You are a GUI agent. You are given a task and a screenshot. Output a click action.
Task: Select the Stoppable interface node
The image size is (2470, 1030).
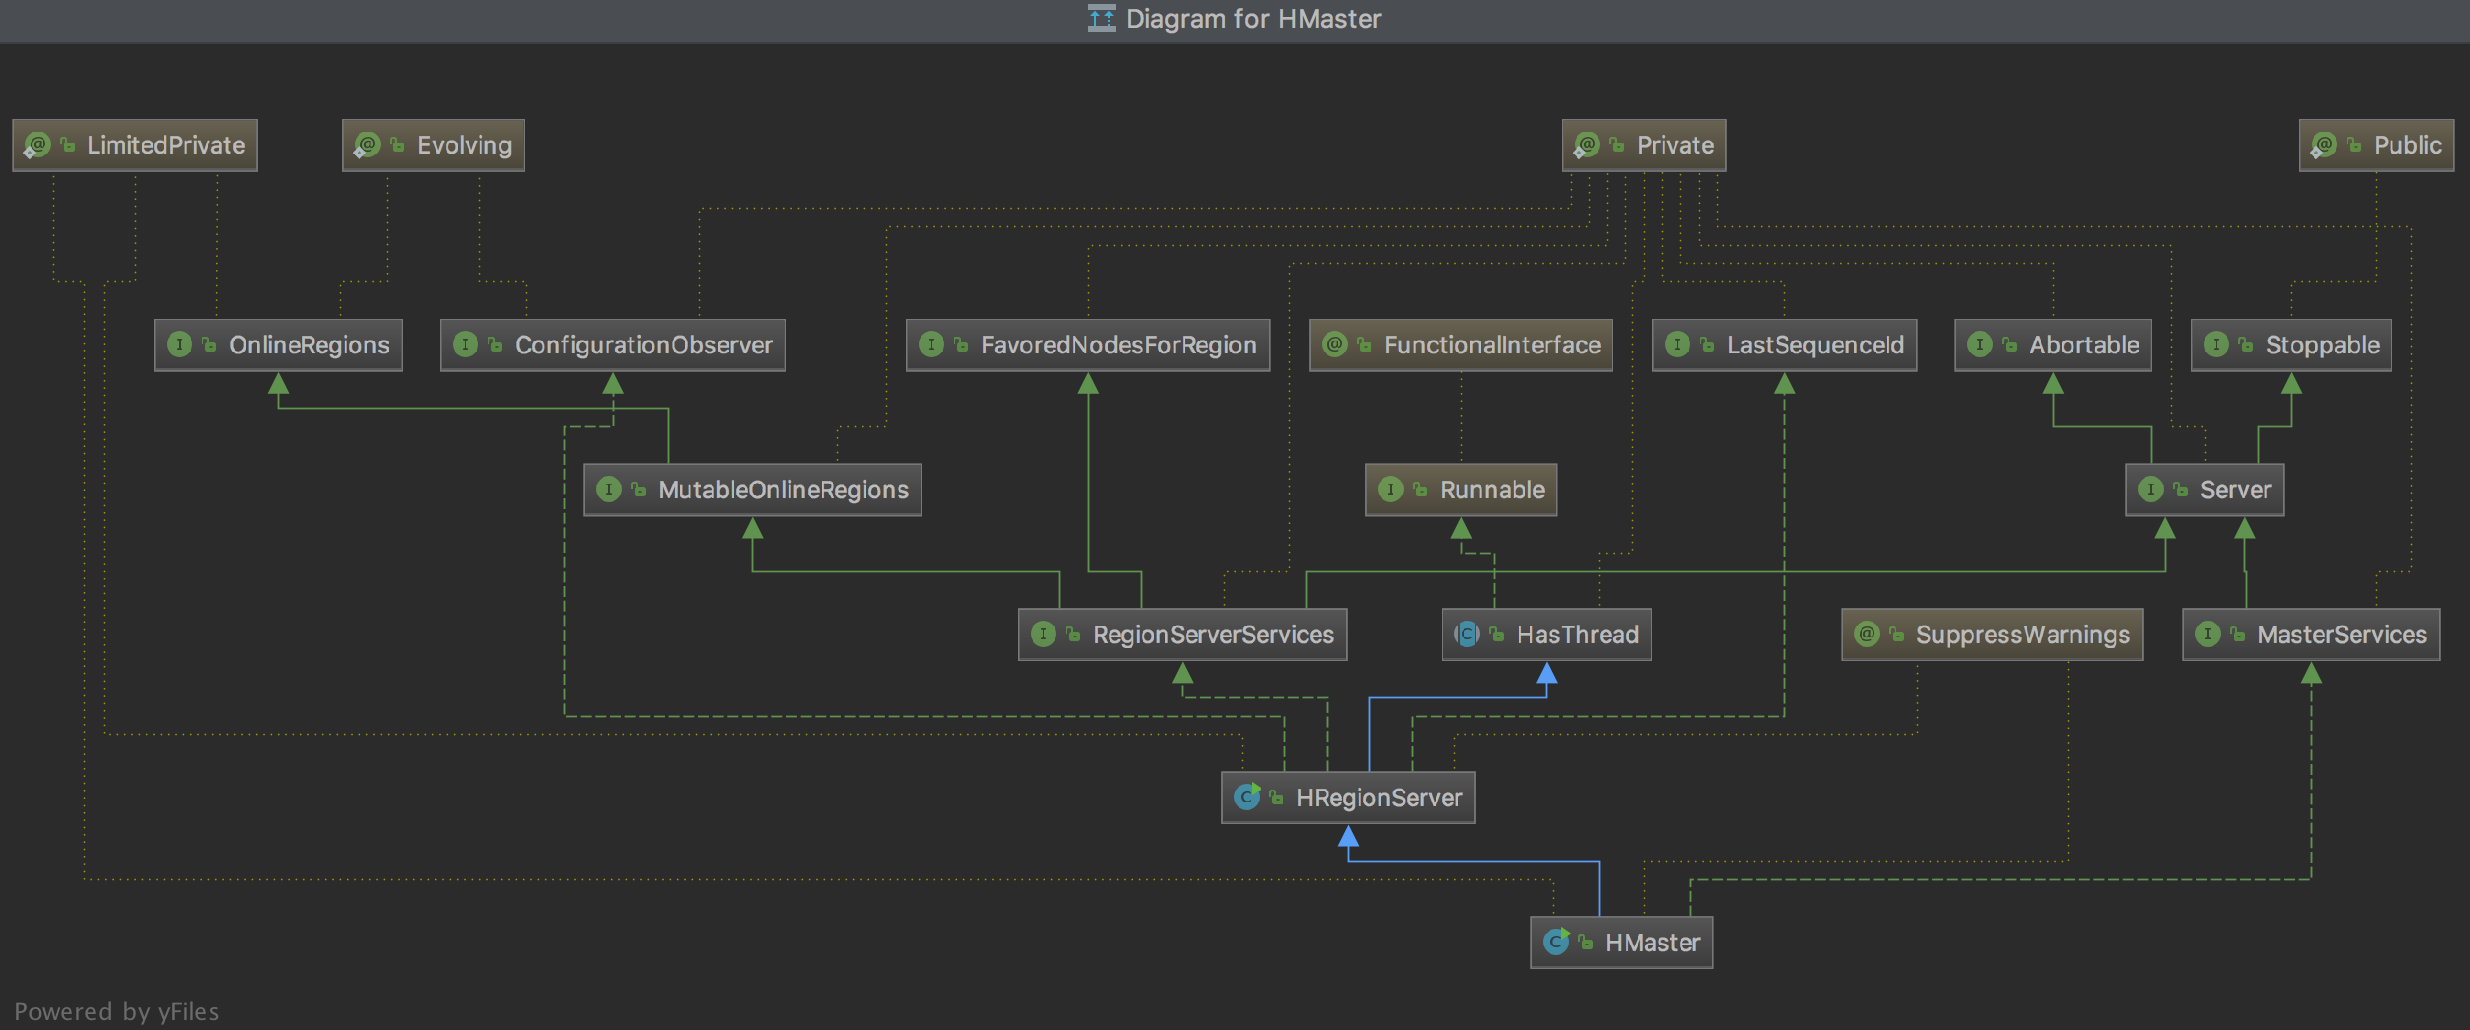[x=2322, y=345]
